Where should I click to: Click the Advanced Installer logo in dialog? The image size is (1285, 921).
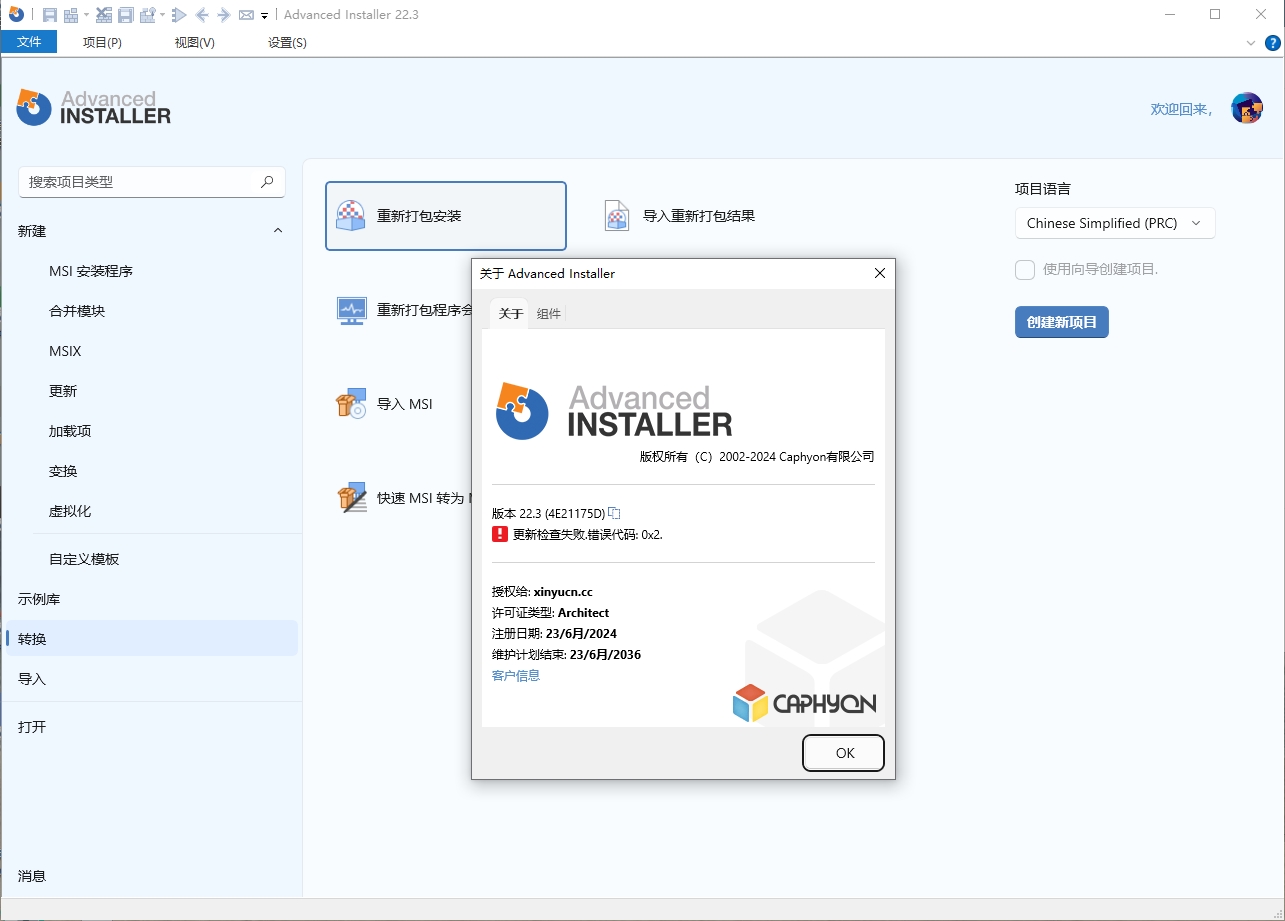click(x=614, y=411)
